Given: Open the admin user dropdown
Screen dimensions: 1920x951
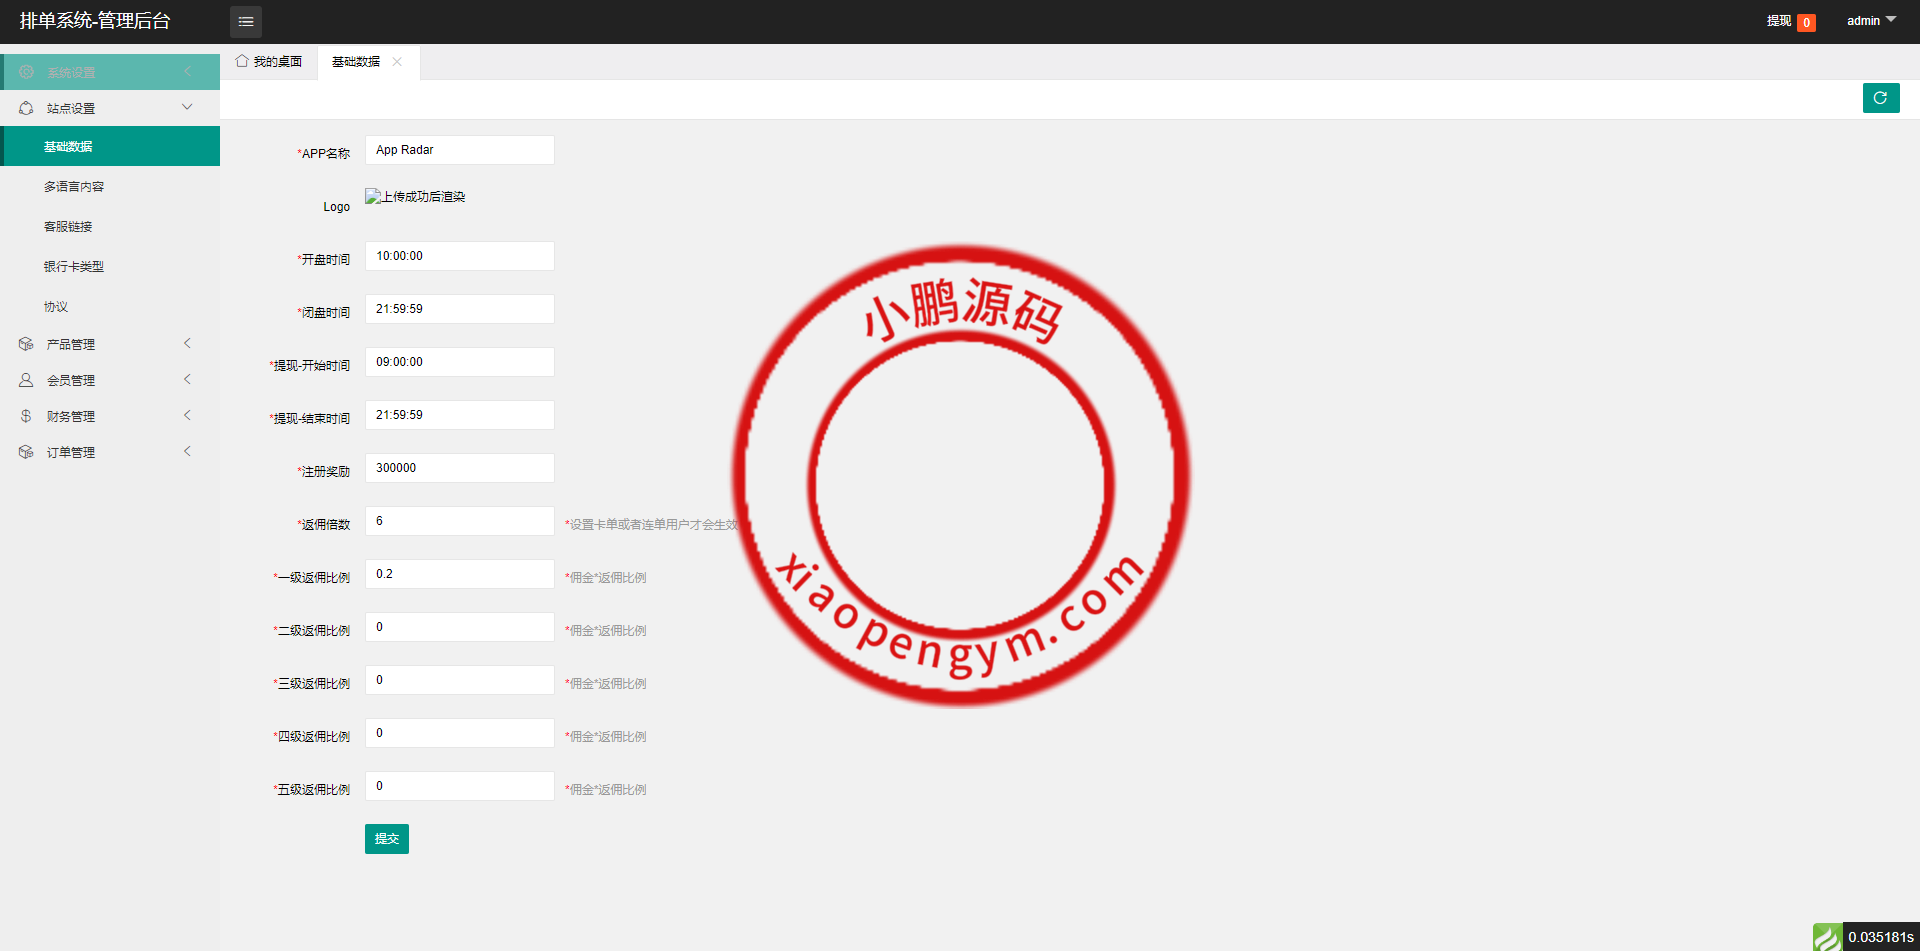Looking at the screenshot, I should [1870, 21].
